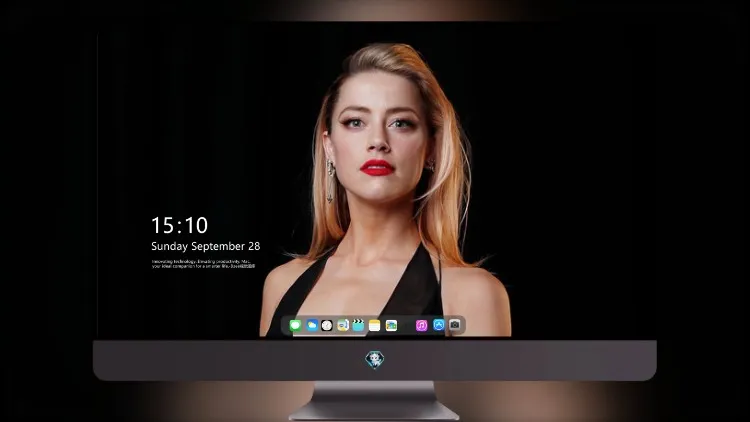Click the 15:10 clock display
The width and height of the screenshot is (750, 422).
point(180,225)
